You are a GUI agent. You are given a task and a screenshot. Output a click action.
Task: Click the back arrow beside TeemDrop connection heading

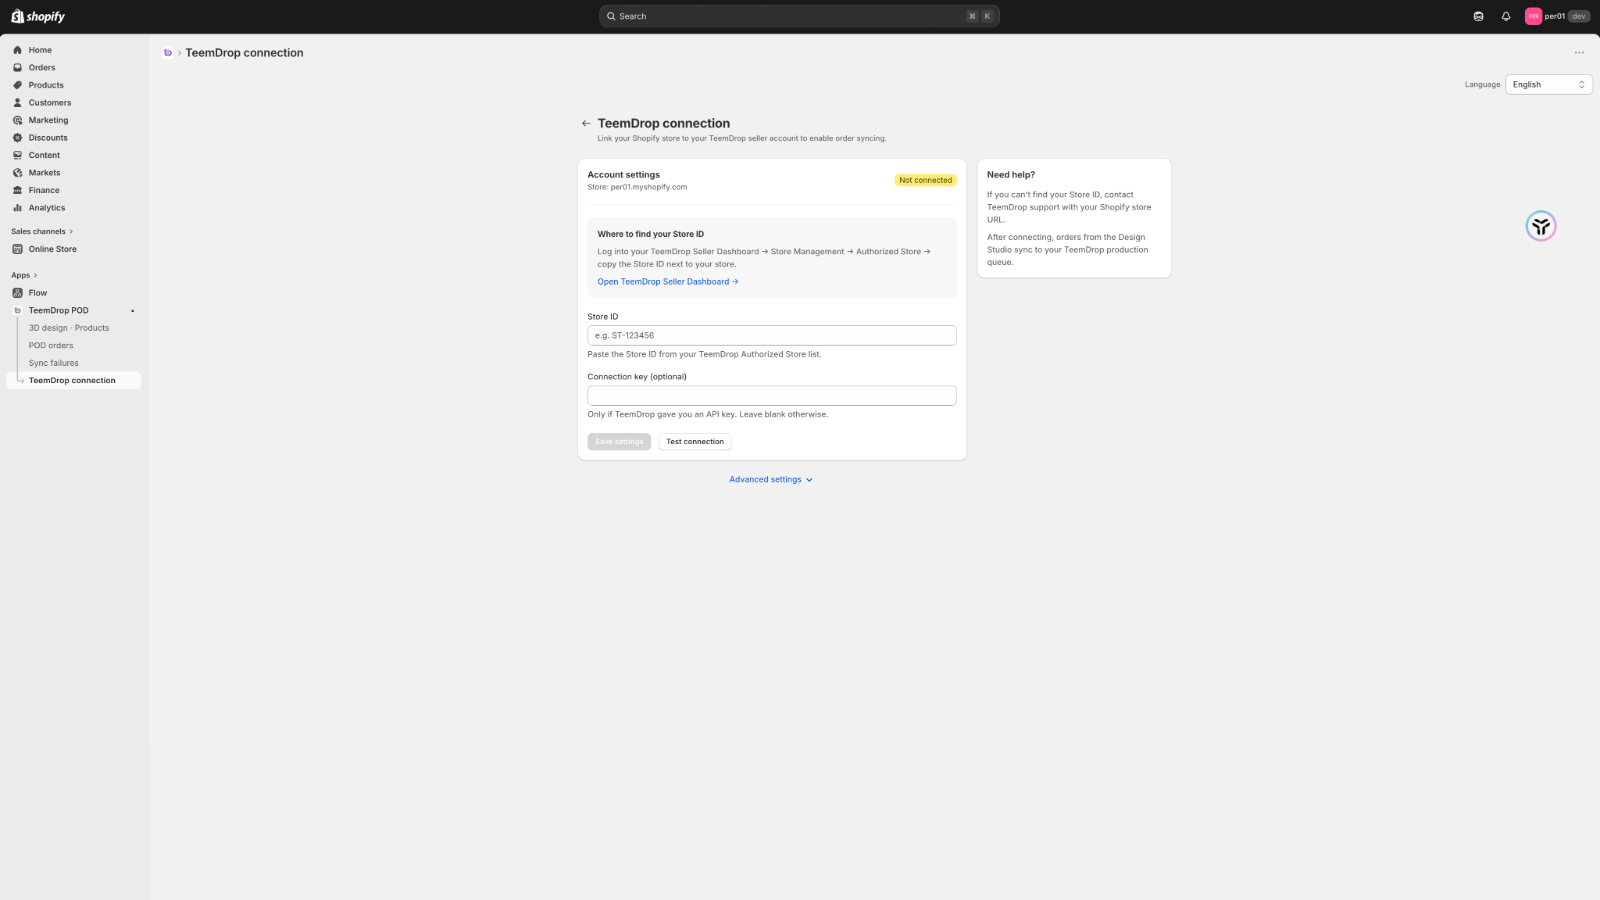click(586, 124)
